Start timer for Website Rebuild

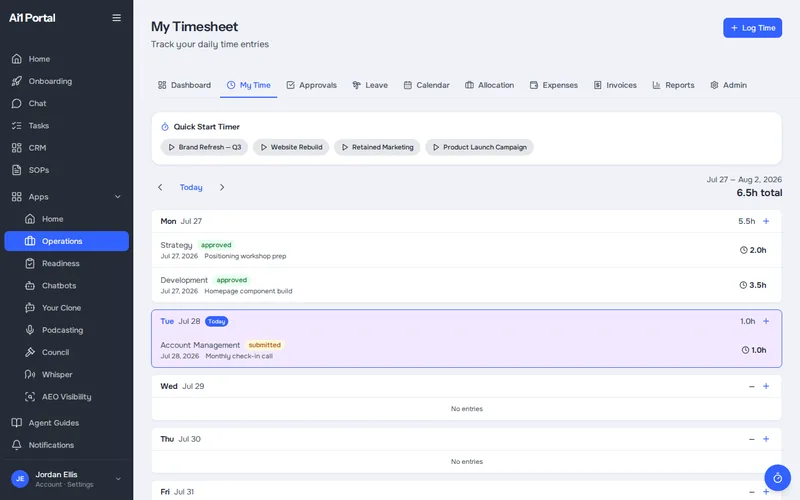[x=291, y=147]
